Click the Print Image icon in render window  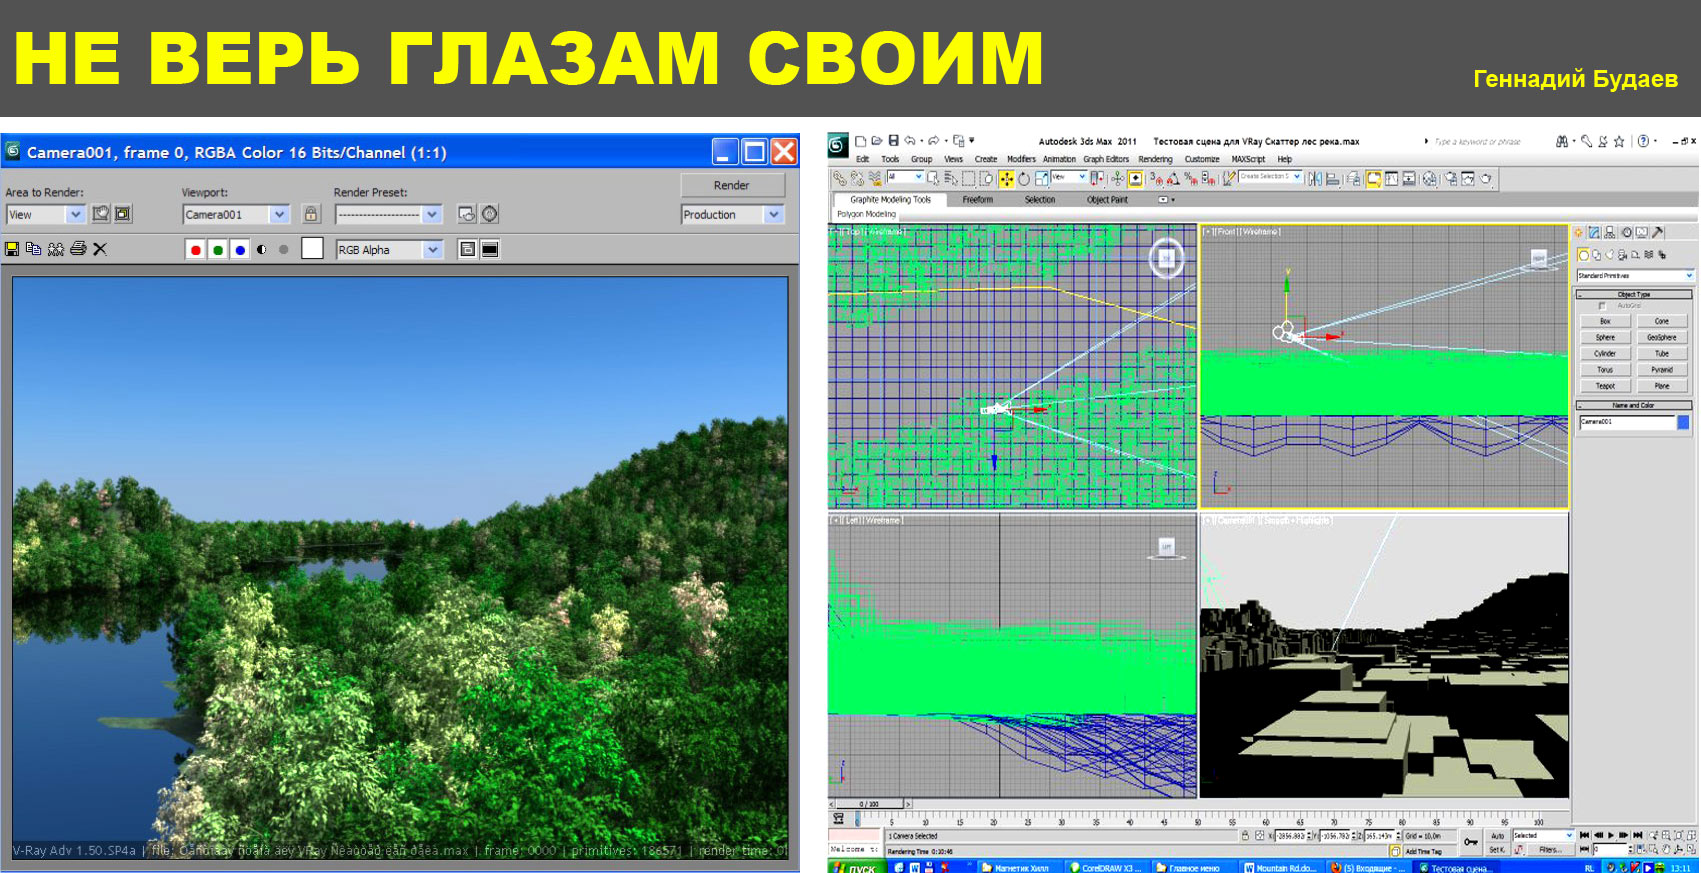pyautogui.click(x=78, y=249)
